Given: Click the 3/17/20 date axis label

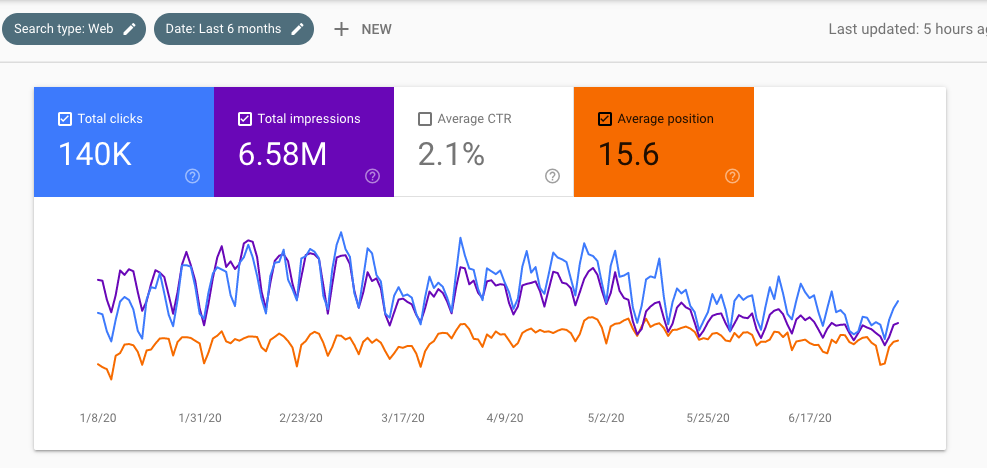Looking at the screenshot, I should tap(403, 418).
